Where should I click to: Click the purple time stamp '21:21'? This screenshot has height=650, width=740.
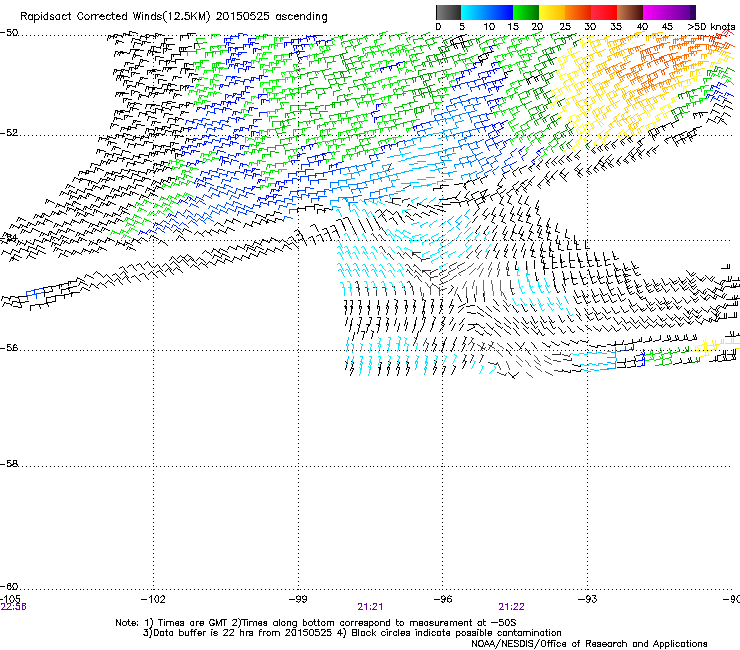(370, 607)
